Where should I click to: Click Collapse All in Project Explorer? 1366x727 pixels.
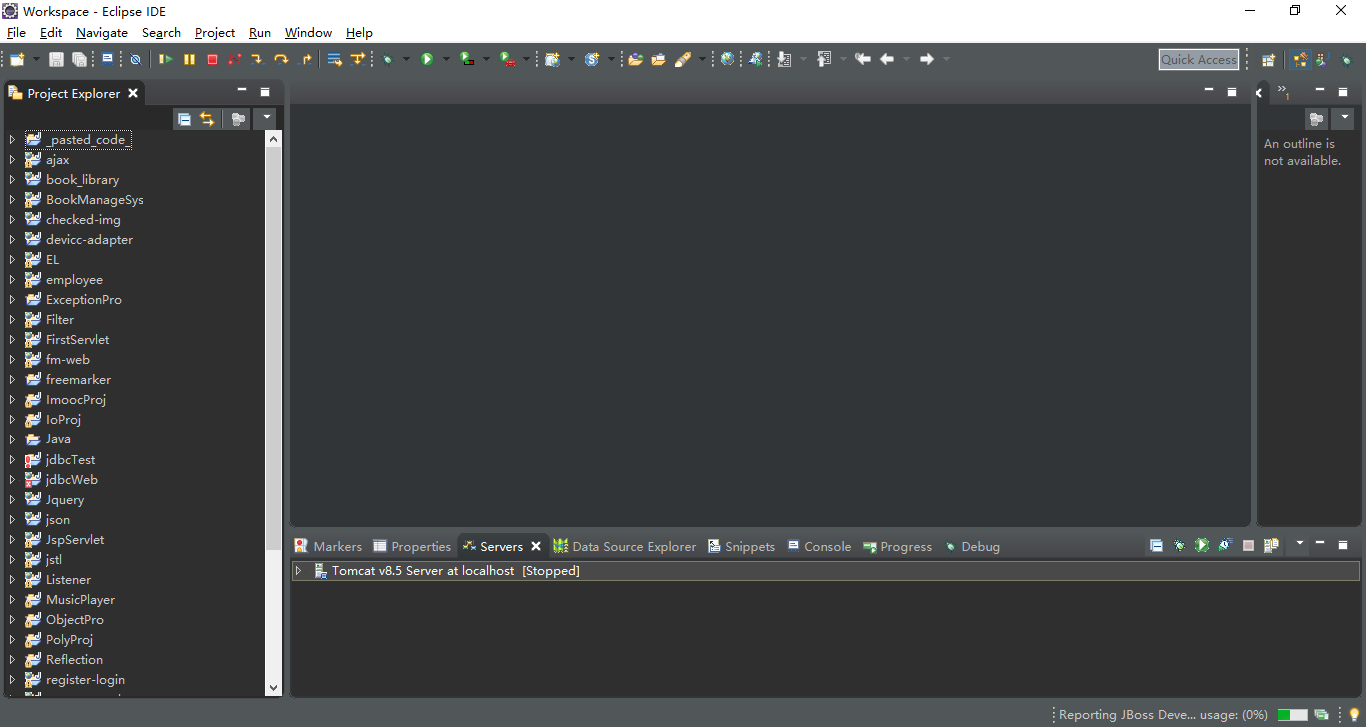click(184, 119)
